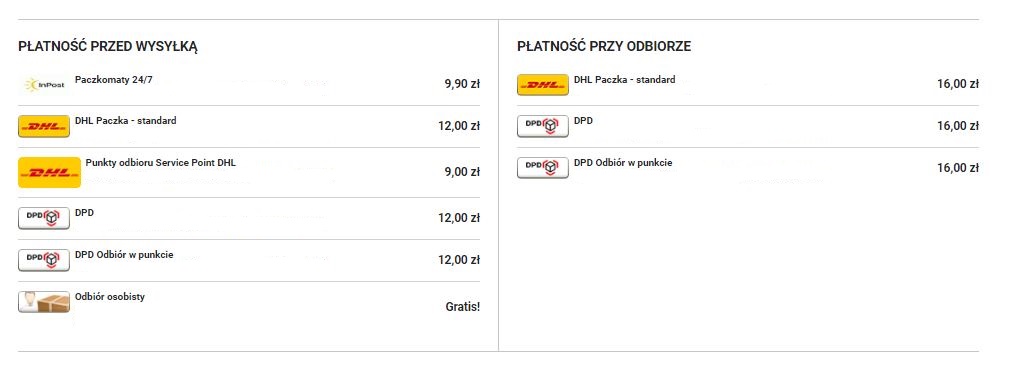The image size is (1013, 374).
Task: Click the DHL logo under Płatność przy odbiorze
Action: 543,85
